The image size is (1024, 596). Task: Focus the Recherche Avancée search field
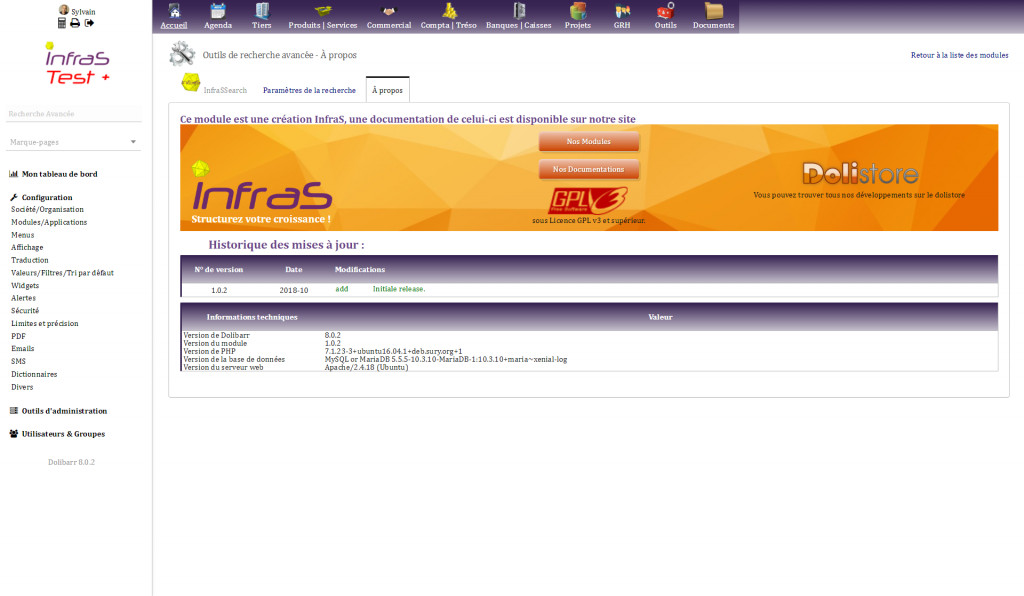click(x=73, y=114)
